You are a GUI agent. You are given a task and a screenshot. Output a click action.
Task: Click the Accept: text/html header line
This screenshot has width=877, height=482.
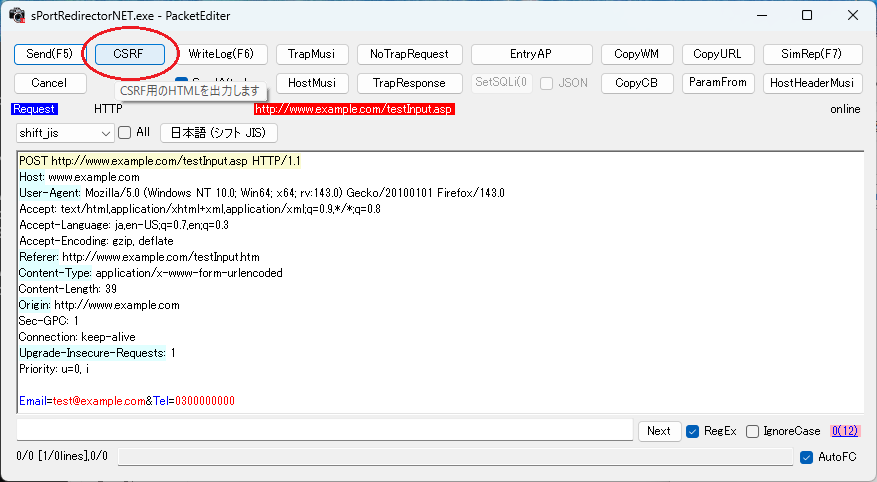[x=200, y=209]
